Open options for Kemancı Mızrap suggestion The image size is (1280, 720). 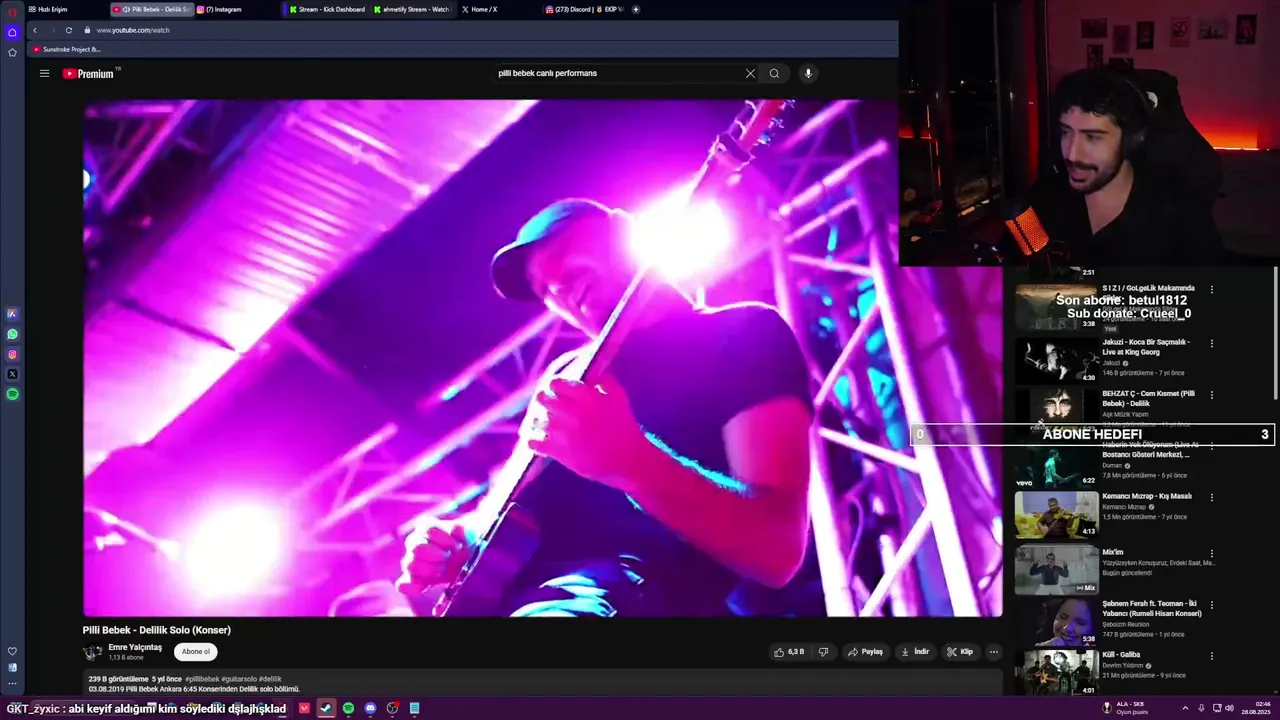[x=1211, y=497]
